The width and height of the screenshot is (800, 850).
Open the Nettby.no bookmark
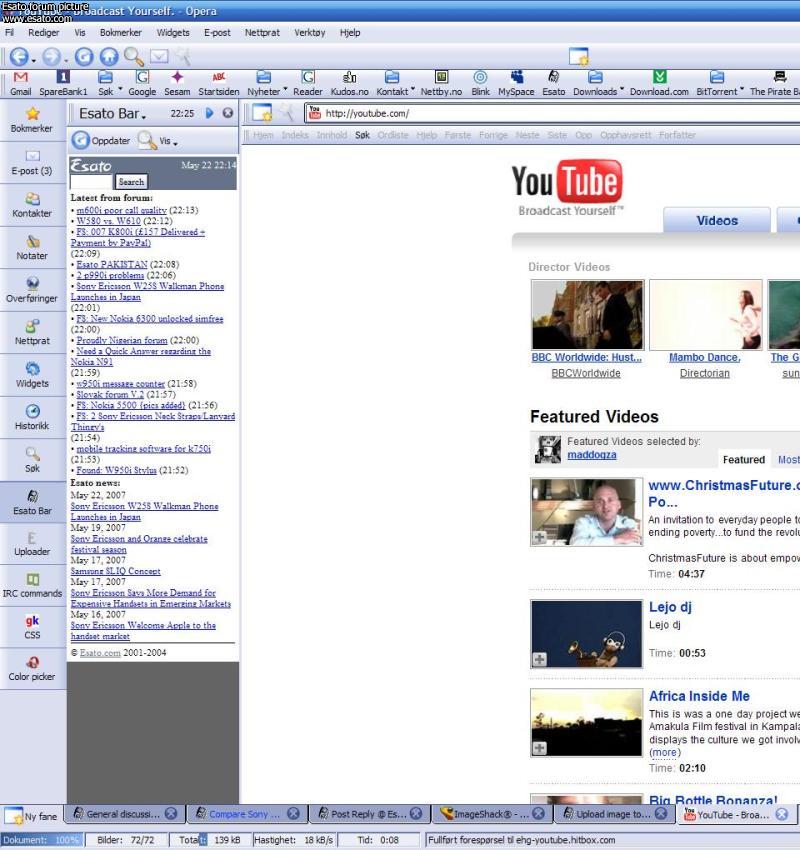click(441, 83)
